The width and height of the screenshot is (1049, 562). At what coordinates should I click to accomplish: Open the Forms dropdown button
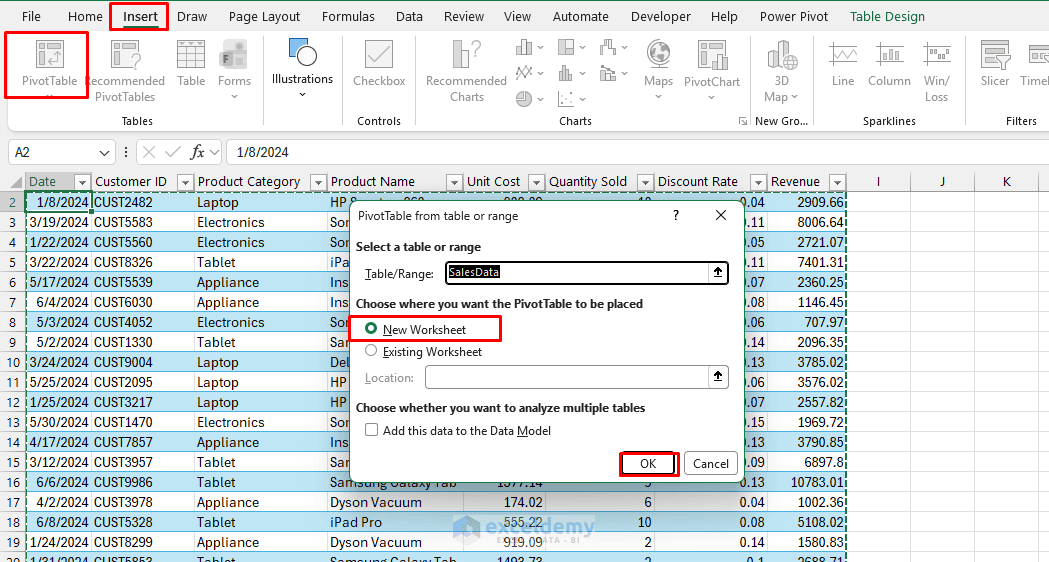[x=234, y=71]
